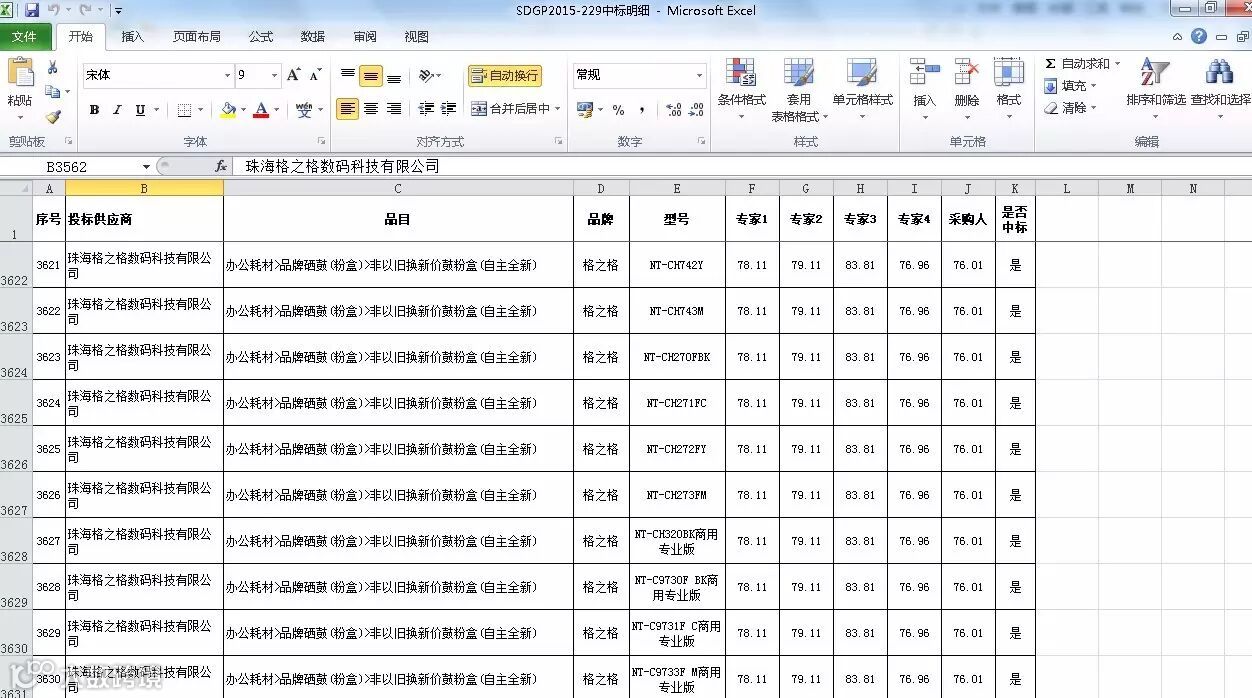Switch to the 页面布局 tab
Image resolution: width=1252 pixels, height=698 pixels.
point(197,37)
